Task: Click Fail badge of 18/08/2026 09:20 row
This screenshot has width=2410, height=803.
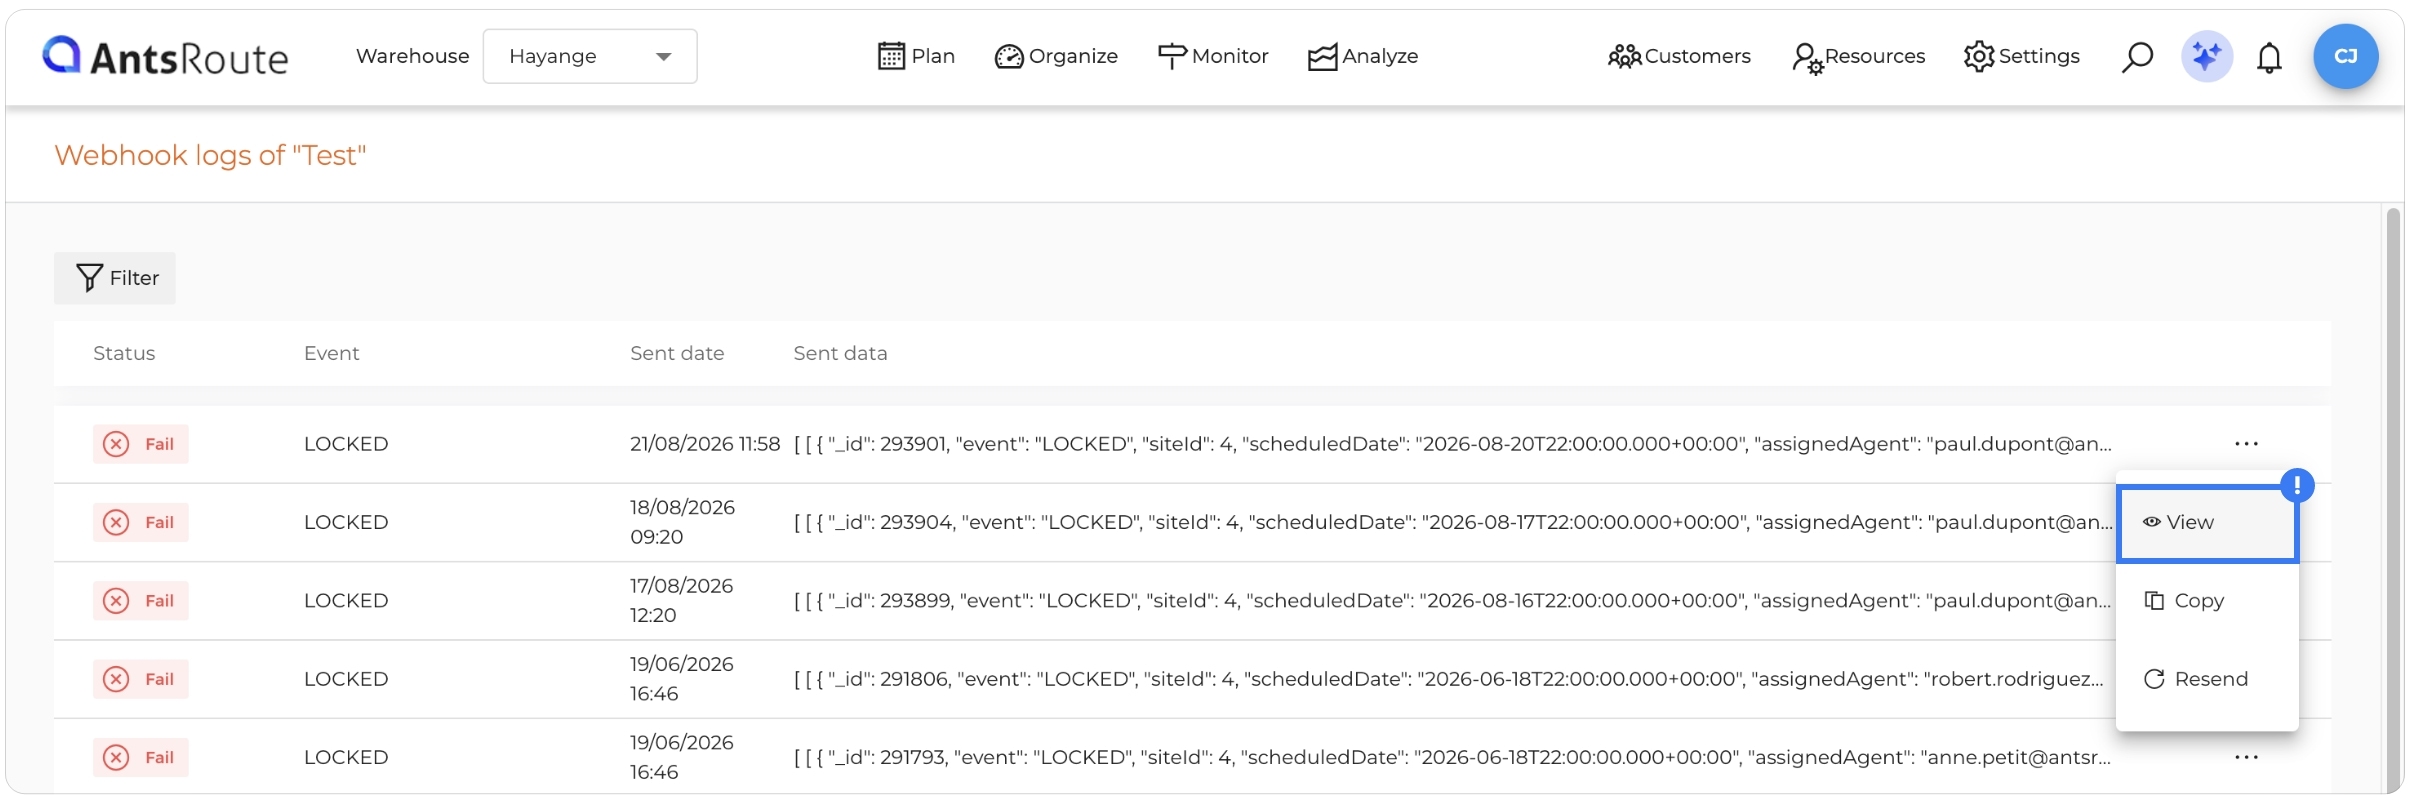Action: [141, 522]
